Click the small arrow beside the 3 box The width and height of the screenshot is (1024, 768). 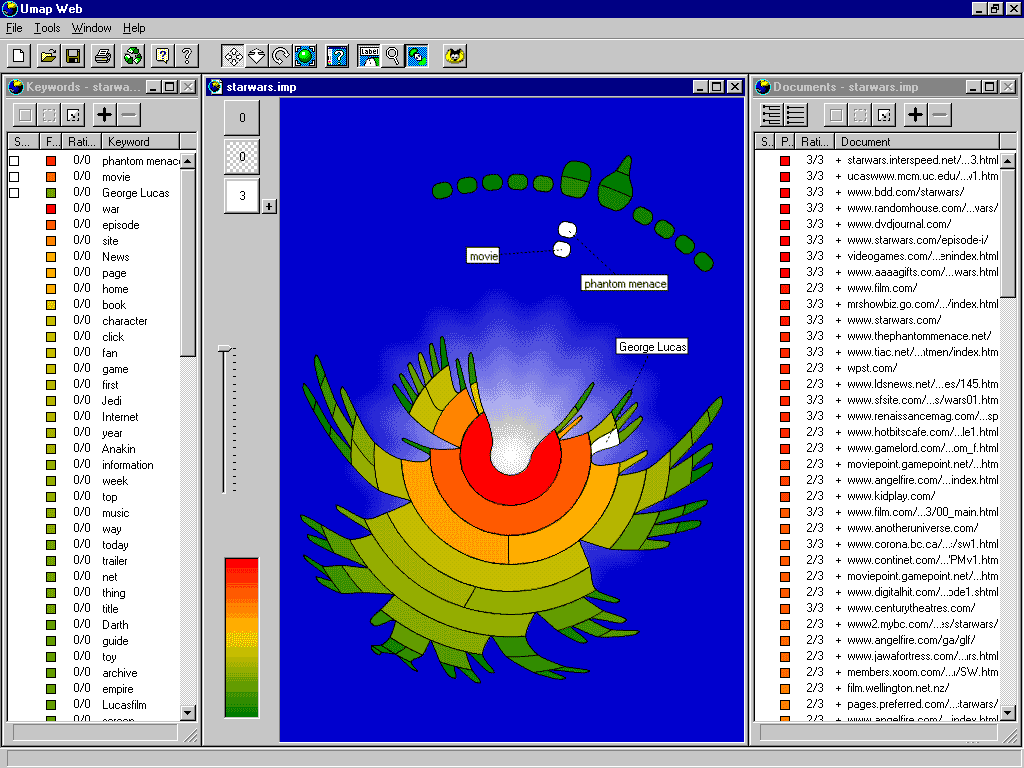point(268,206)
